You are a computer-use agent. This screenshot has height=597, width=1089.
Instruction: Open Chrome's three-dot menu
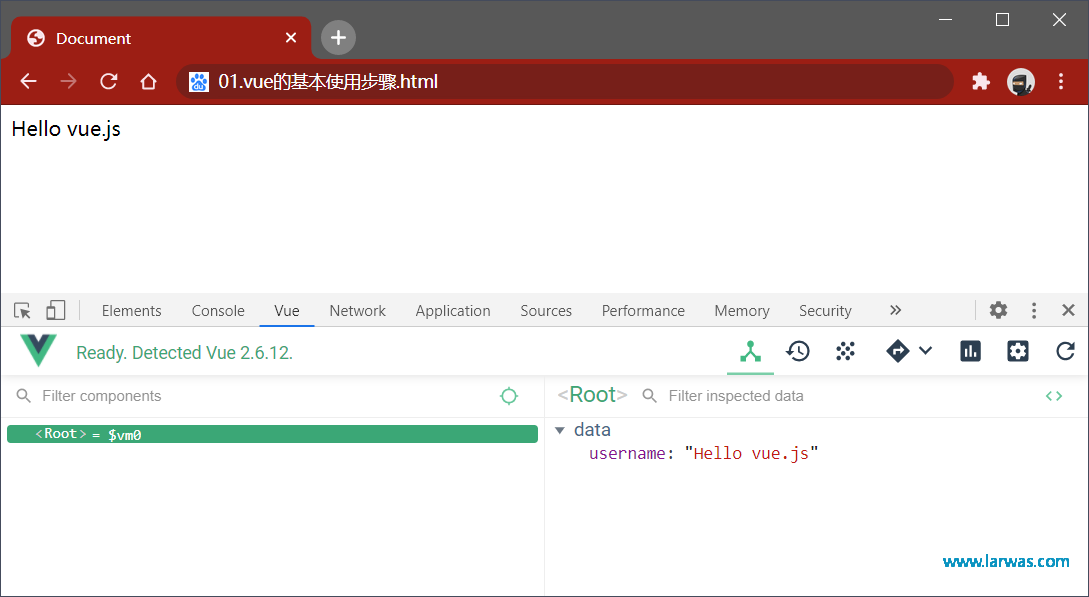1061,81
